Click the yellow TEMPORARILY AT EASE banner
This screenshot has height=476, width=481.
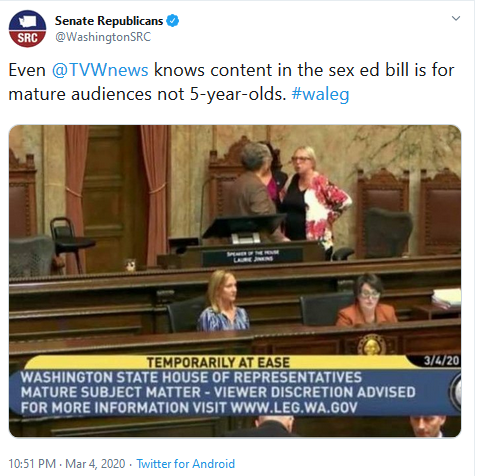coord(218,362)
